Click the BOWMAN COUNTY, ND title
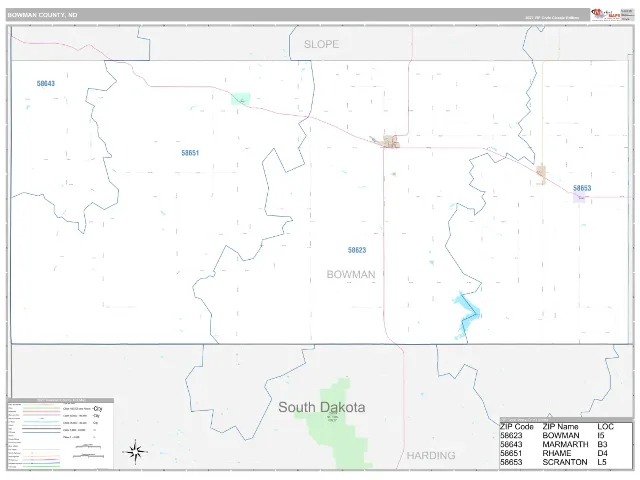640x480 pixels. 42,15
